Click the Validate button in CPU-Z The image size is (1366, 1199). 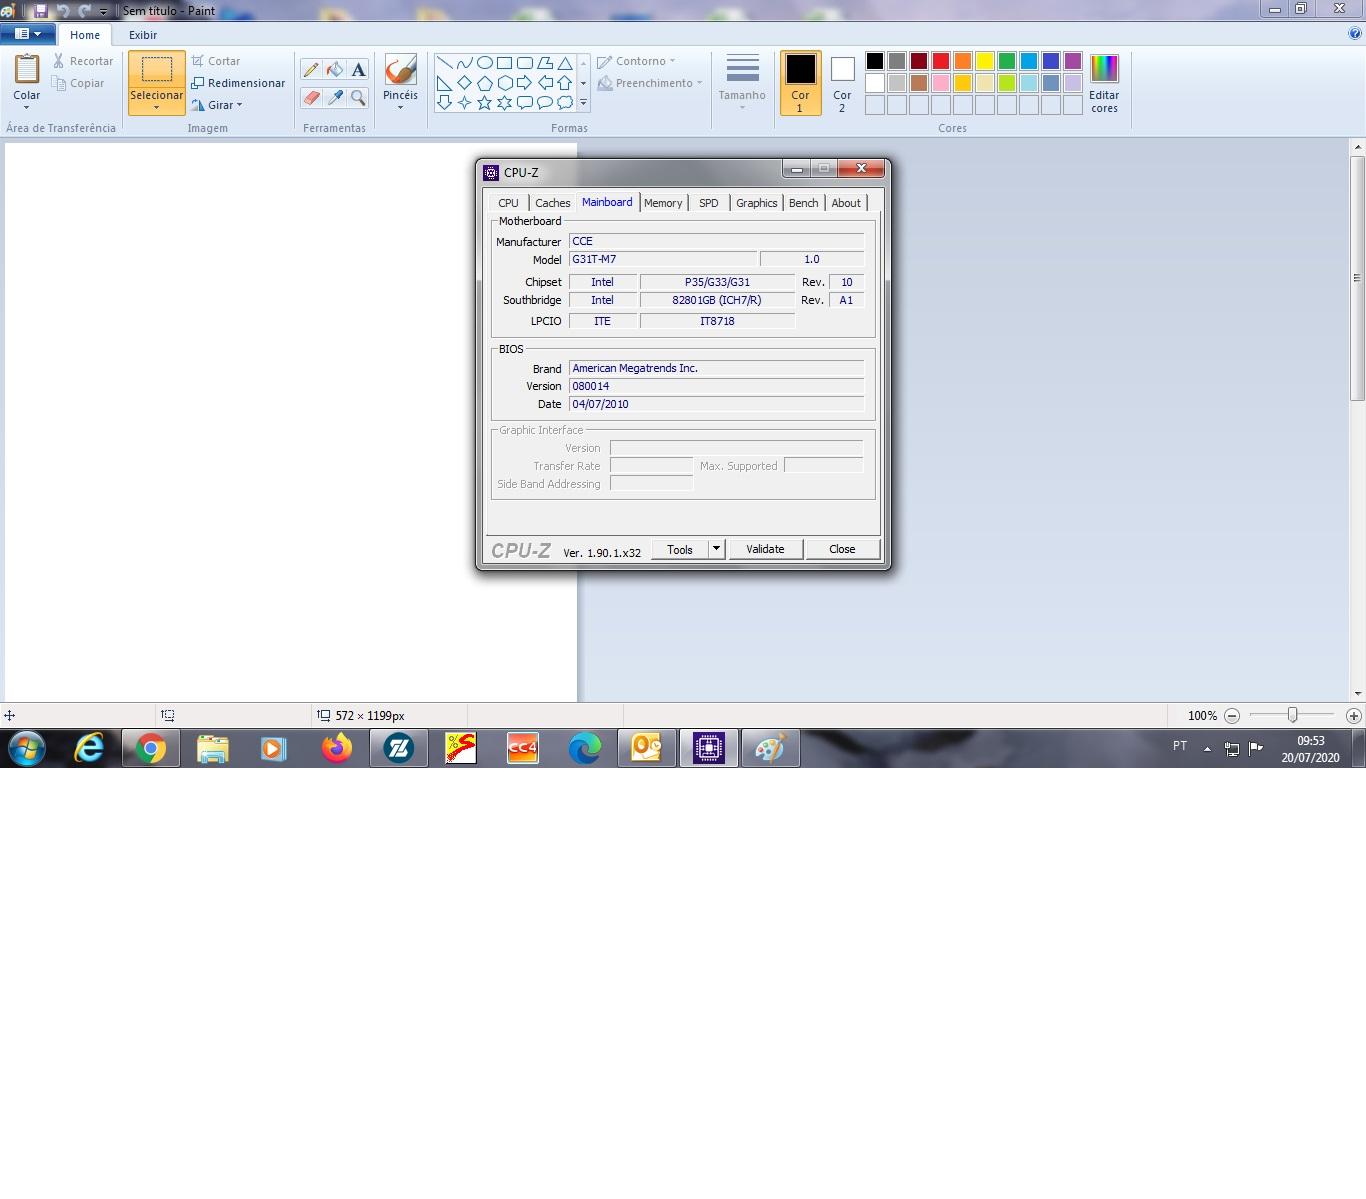pyautogui.click(x=765, y=549)
